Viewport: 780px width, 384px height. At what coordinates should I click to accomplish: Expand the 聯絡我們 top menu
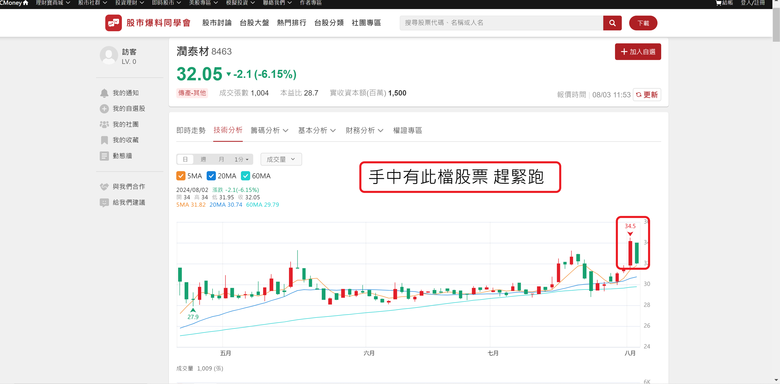[278, 3]
